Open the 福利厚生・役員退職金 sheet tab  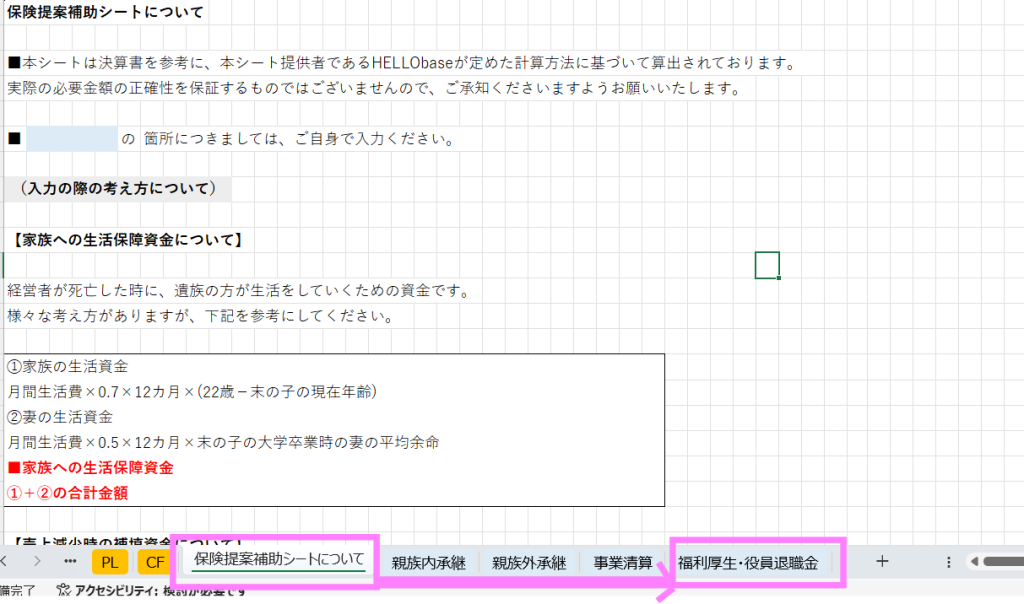[748, 562]
